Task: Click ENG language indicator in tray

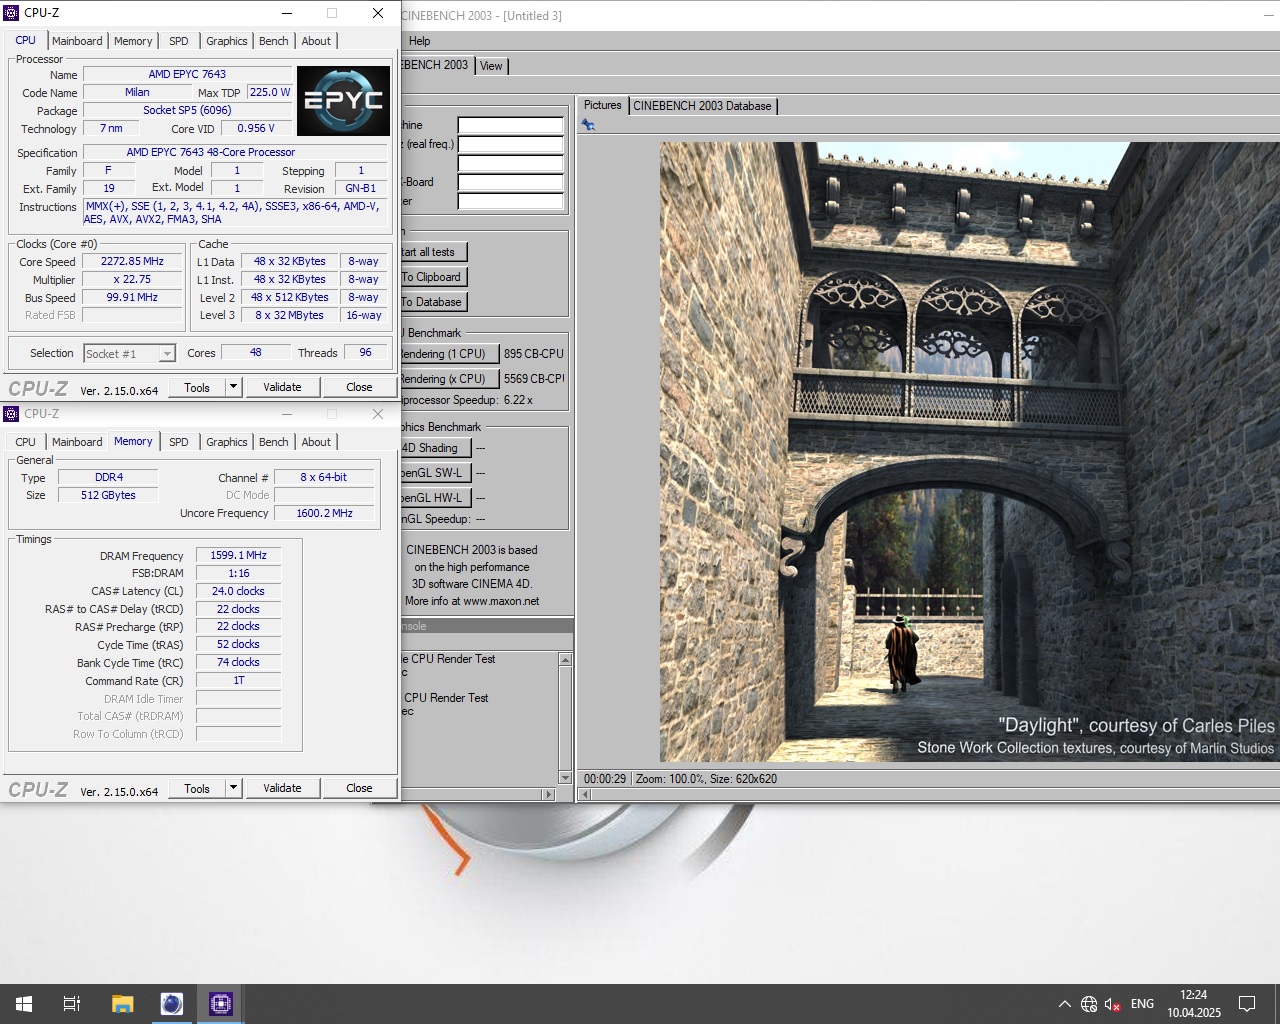Action: pos(1142,1004)
